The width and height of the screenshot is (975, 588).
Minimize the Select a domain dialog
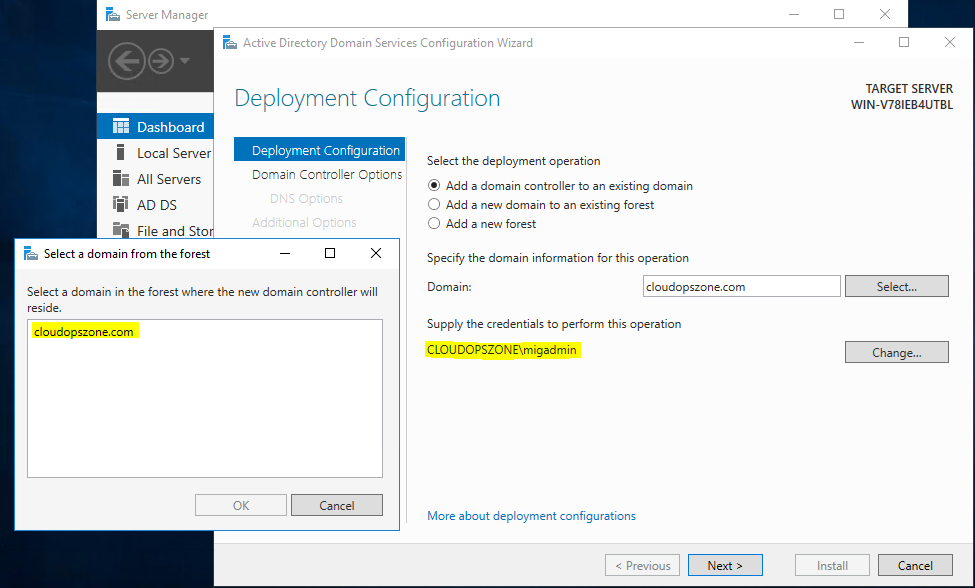pos(285,253)
